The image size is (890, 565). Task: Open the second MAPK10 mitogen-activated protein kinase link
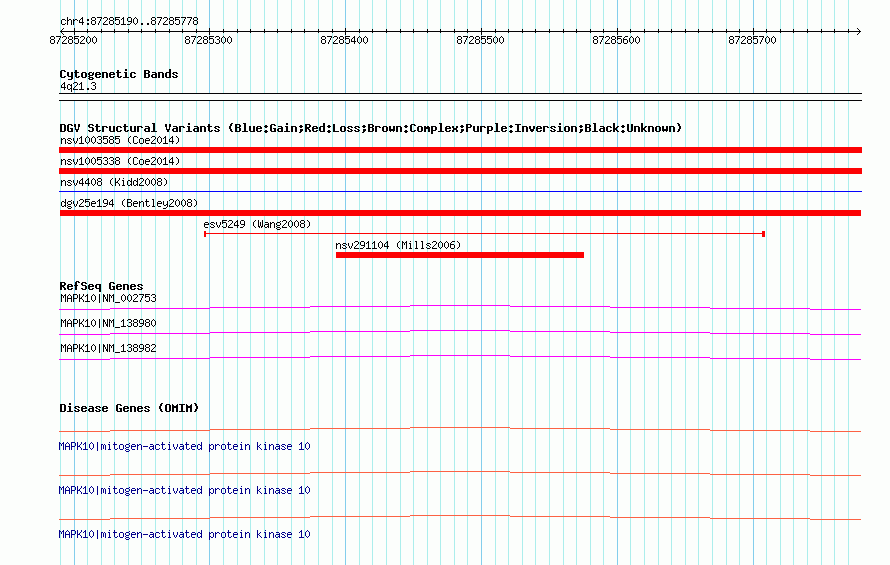[184, 491]
